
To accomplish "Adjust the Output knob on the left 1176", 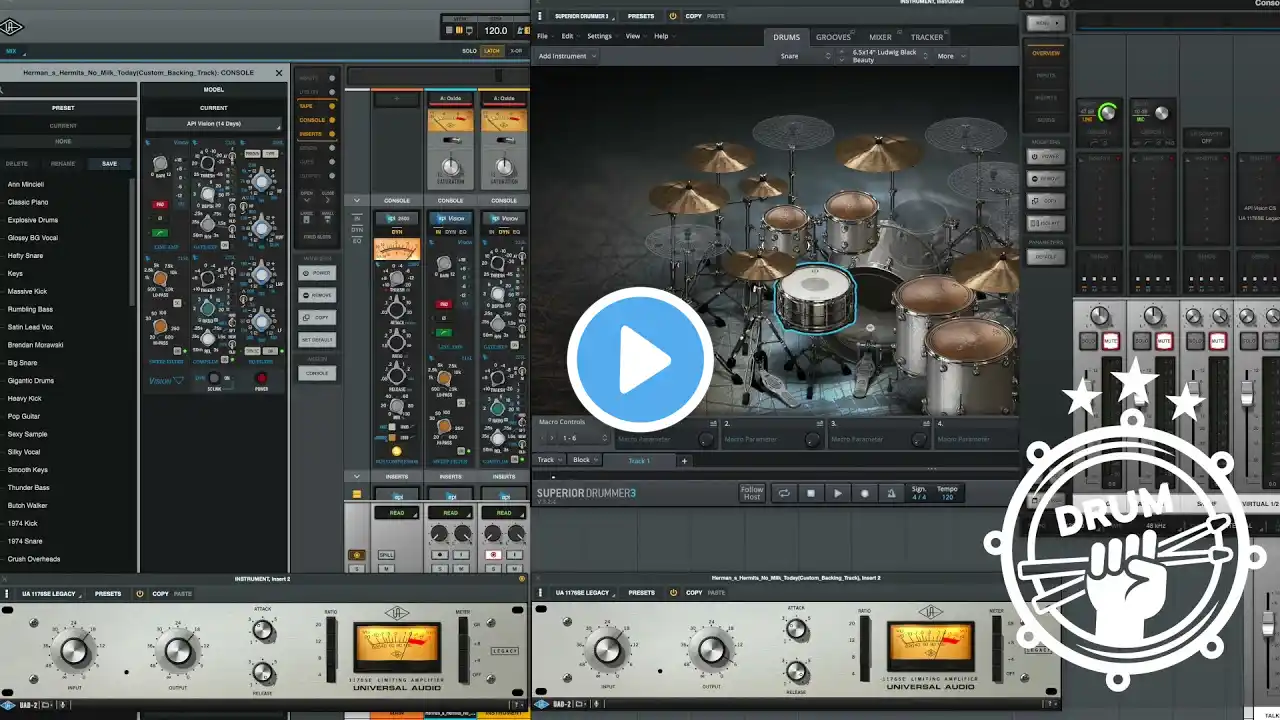I will click(178, 651).
